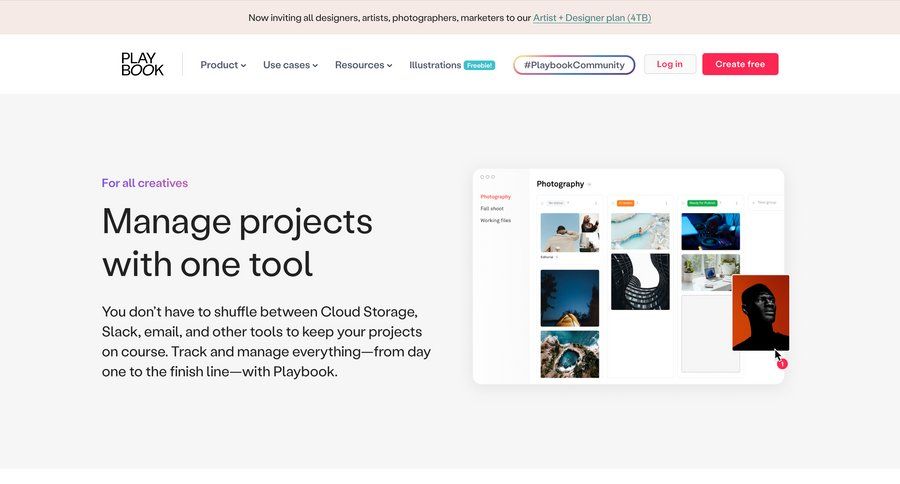Image resolution: width=900 pixels, height=484 pixels.
Task: Expand the Use cases menu
Action: [290, 65]
